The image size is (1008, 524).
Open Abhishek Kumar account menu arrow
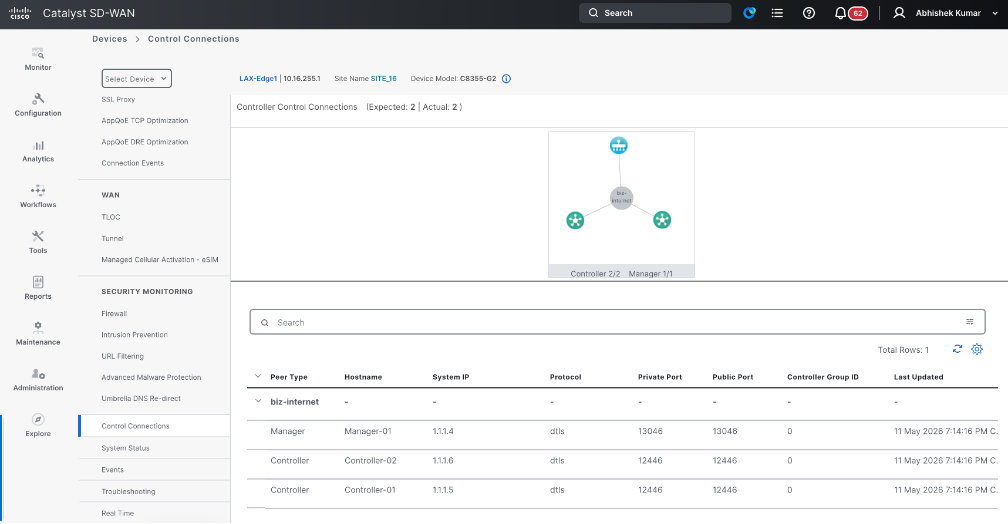pyautogui.click(x=995, y=13)
